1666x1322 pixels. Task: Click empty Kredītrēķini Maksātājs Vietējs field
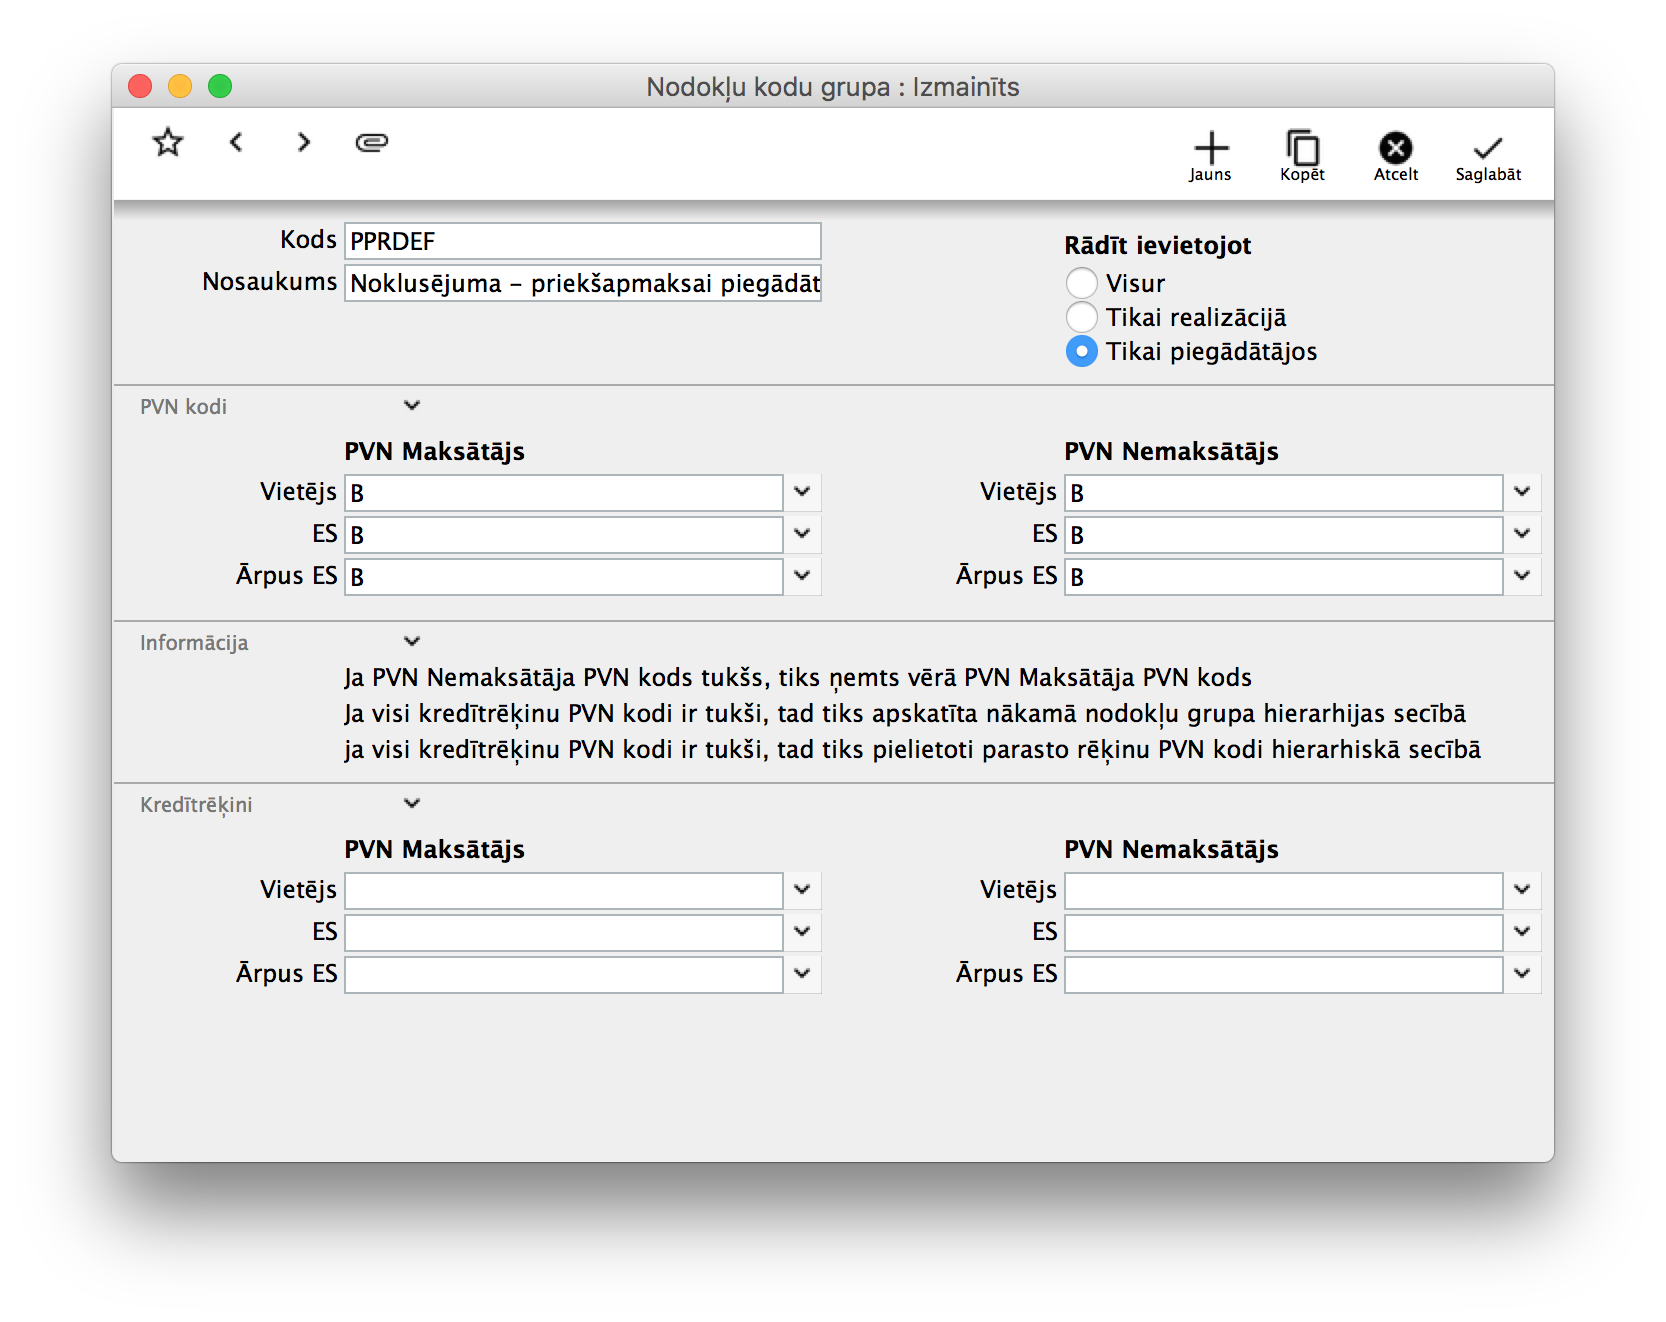[564, 891]
